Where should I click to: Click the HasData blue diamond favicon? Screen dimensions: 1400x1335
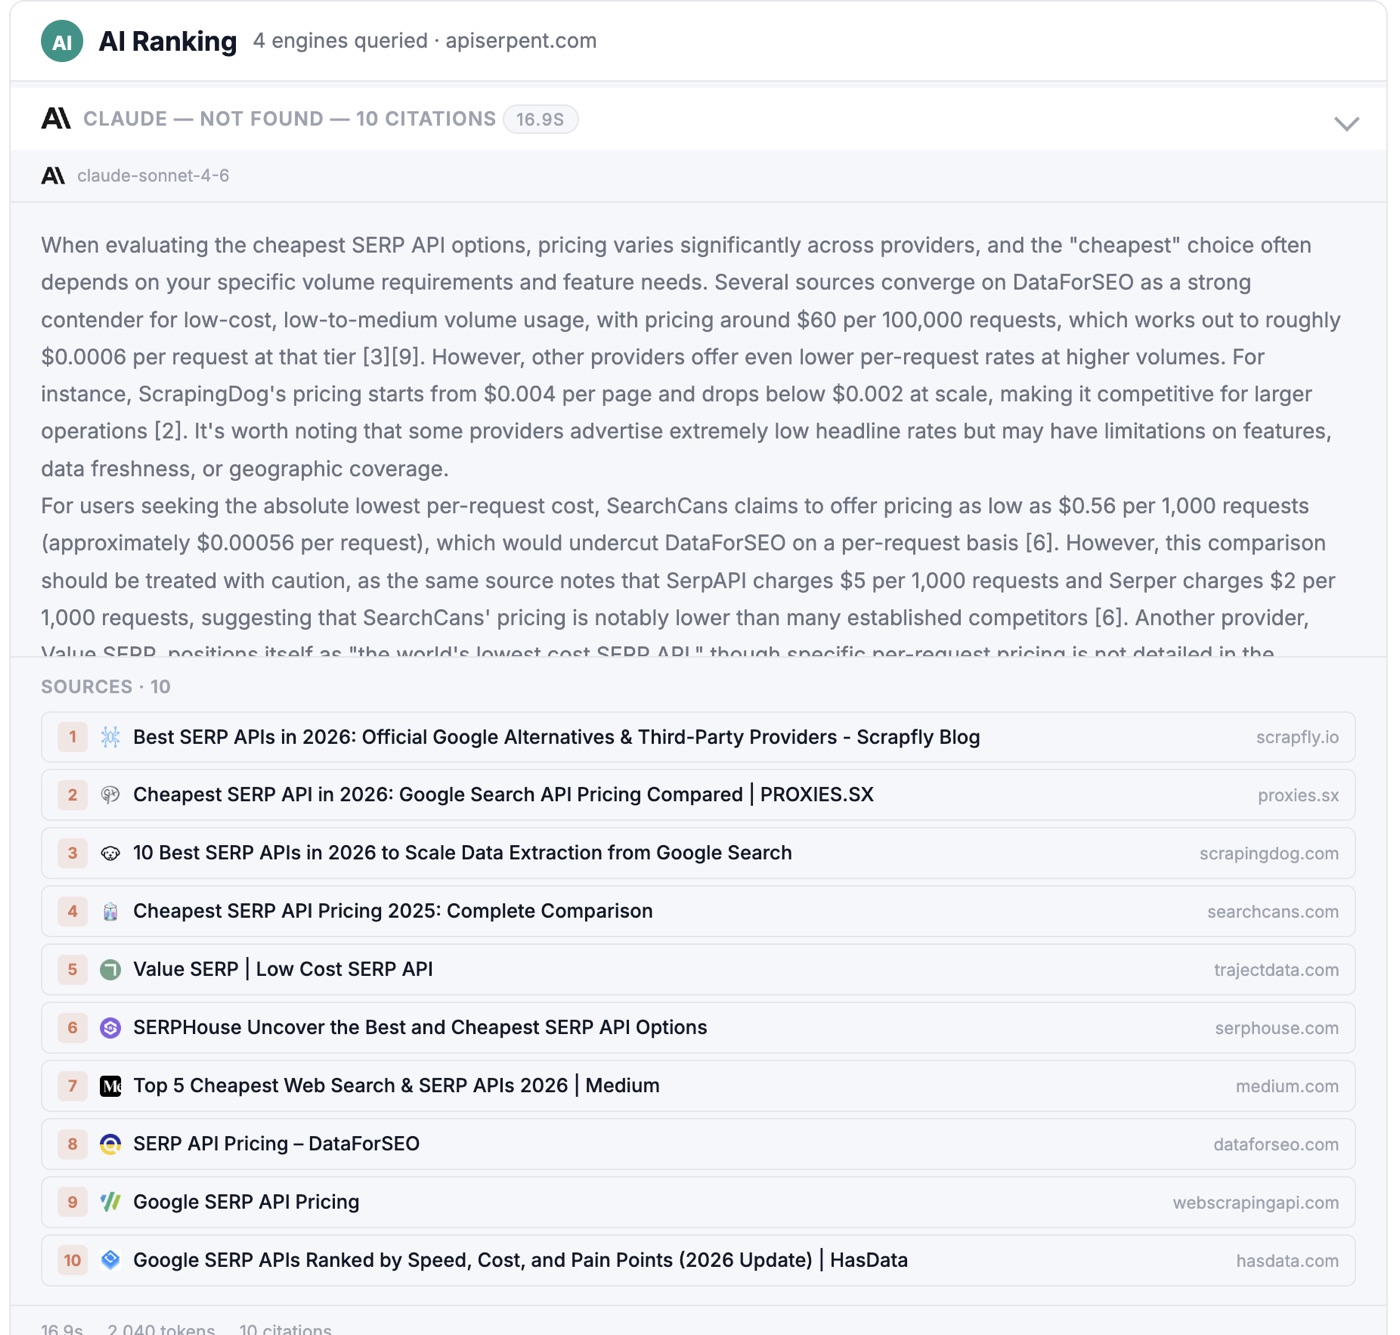(110, 1260)
